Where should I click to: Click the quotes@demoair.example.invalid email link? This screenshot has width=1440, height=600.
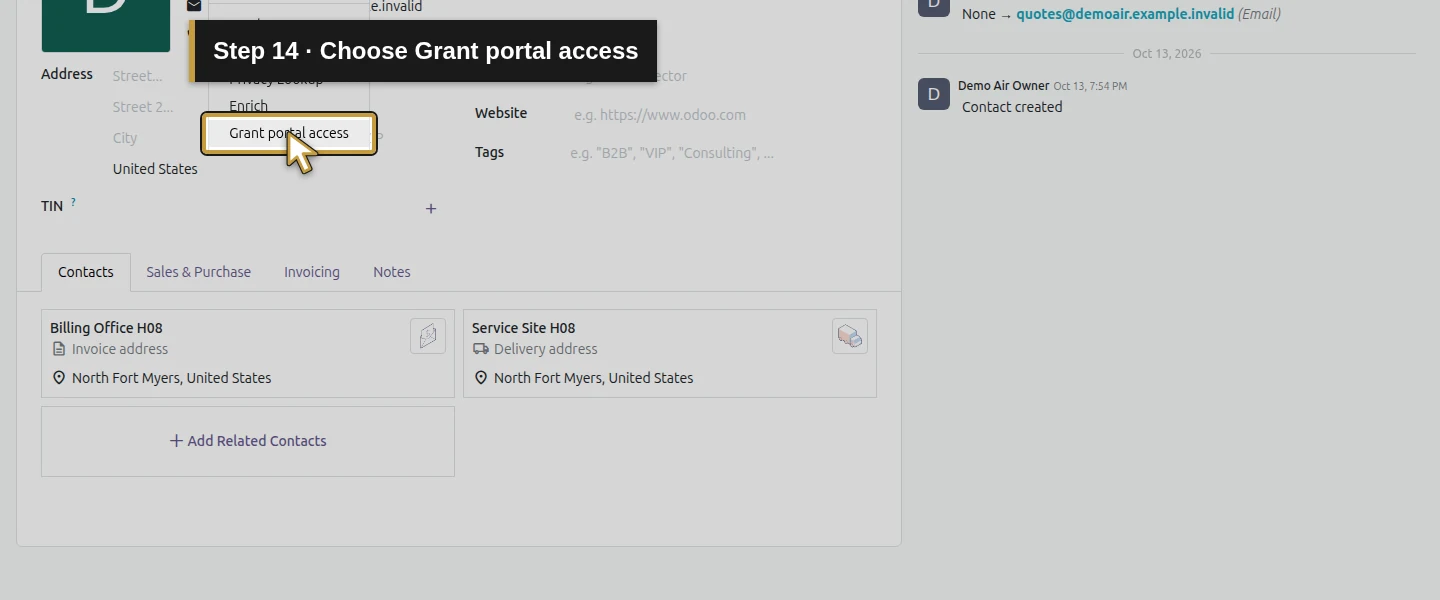pos(1125,14)
